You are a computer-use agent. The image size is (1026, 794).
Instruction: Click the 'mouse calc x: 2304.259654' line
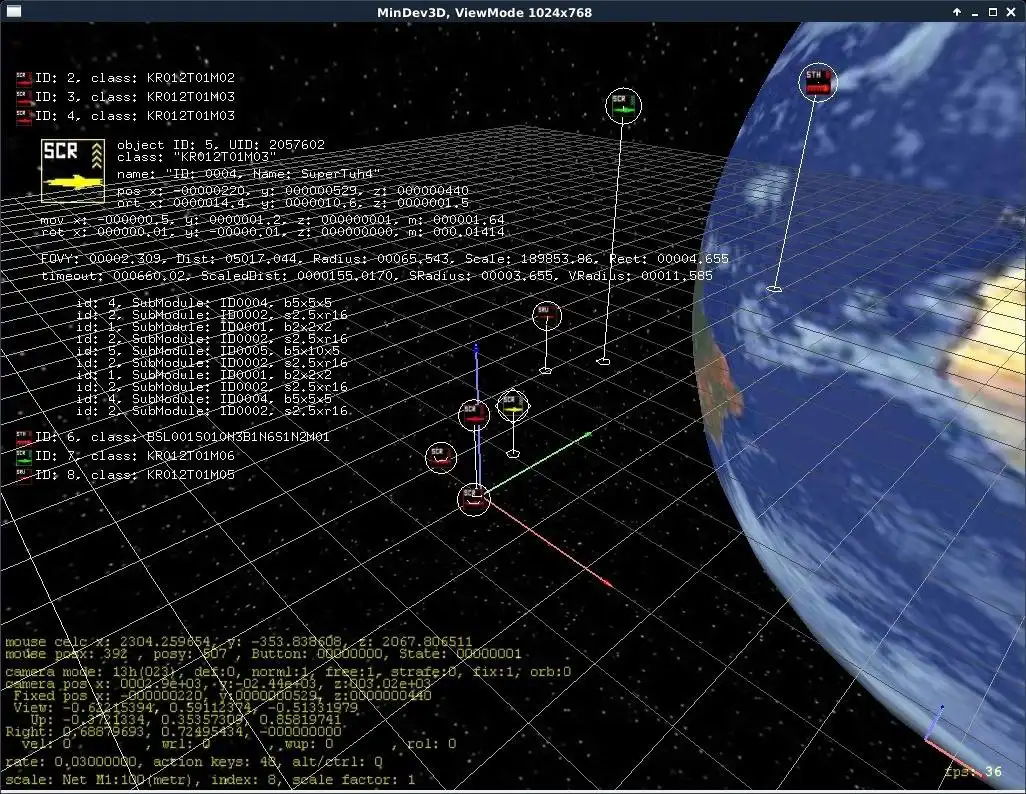[x=239, y=641]
